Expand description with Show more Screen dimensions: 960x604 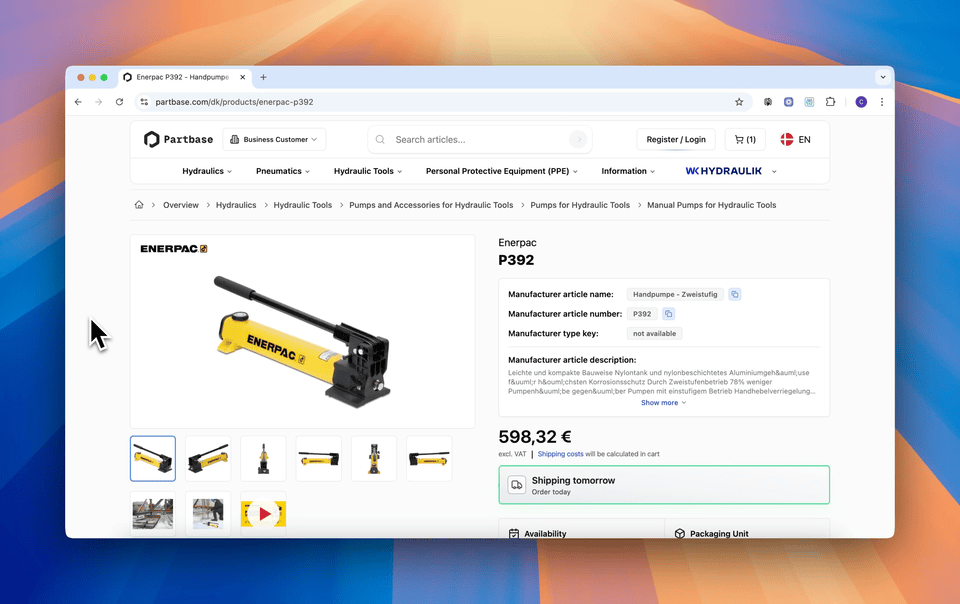664,403
